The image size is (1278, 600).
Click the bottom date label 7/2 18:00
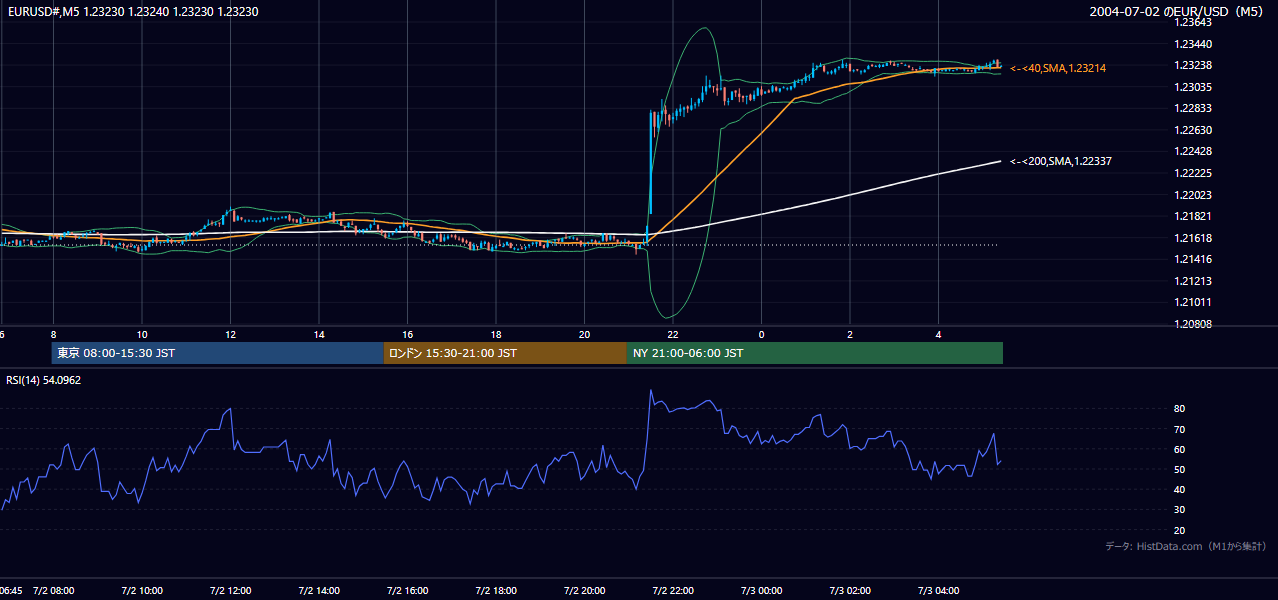pyautogui.click(x=496, y=590)
